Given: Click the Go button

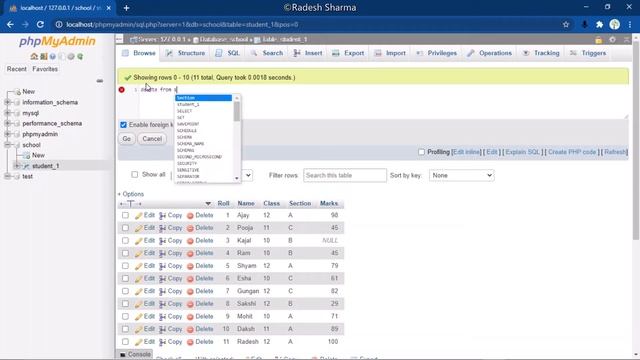Looking at the screenshot, I should tap(127, 139).
